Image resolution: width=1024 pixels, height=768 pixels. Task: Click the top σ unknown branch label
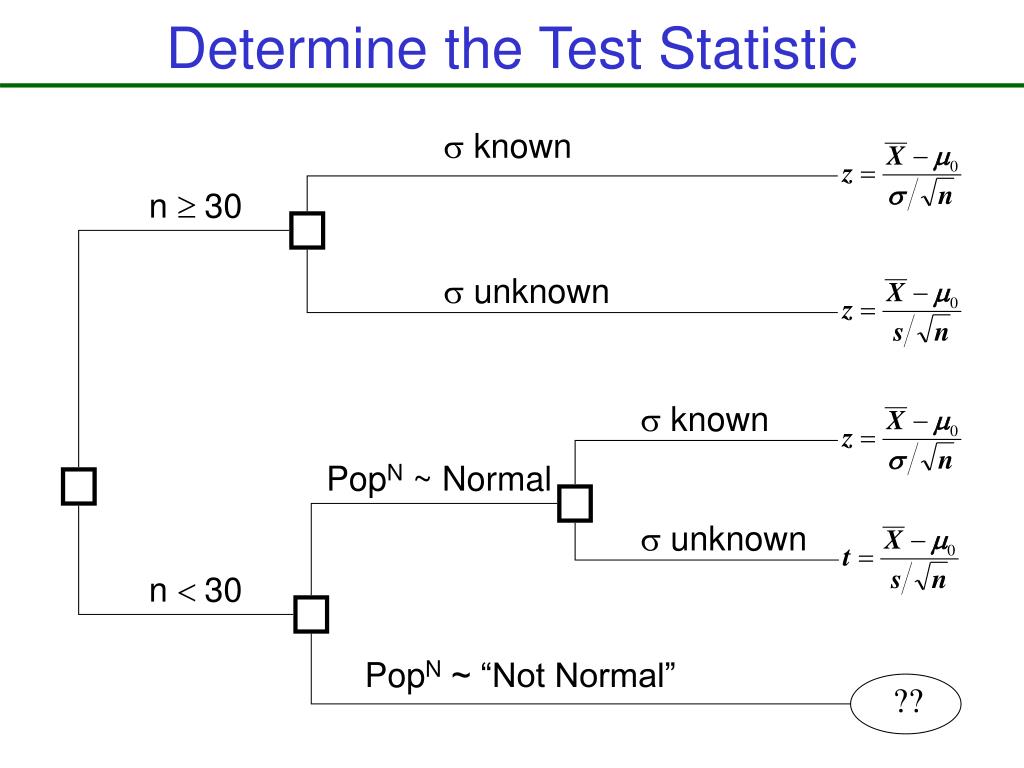526,292
